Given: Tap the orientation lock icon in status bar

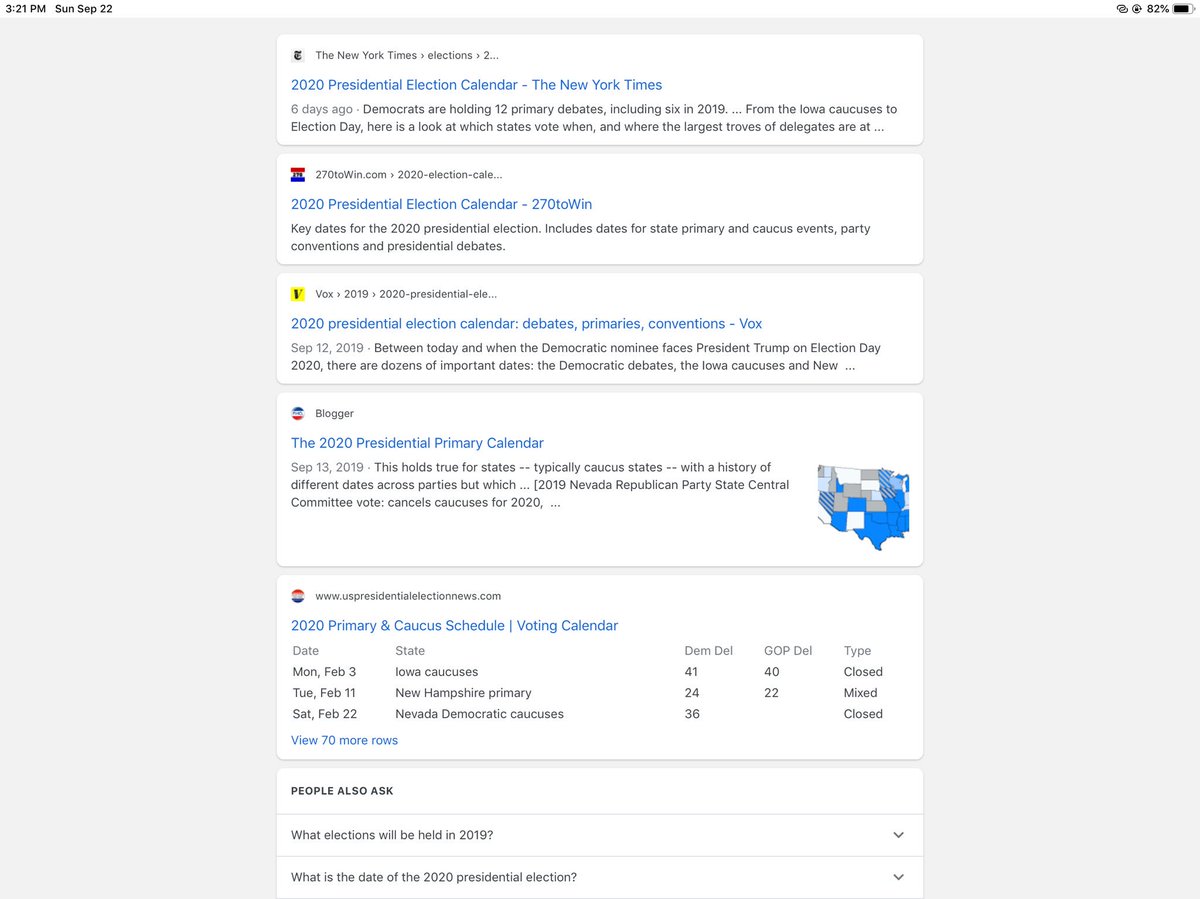Looking at the screenshot, I should point(1138,8).
